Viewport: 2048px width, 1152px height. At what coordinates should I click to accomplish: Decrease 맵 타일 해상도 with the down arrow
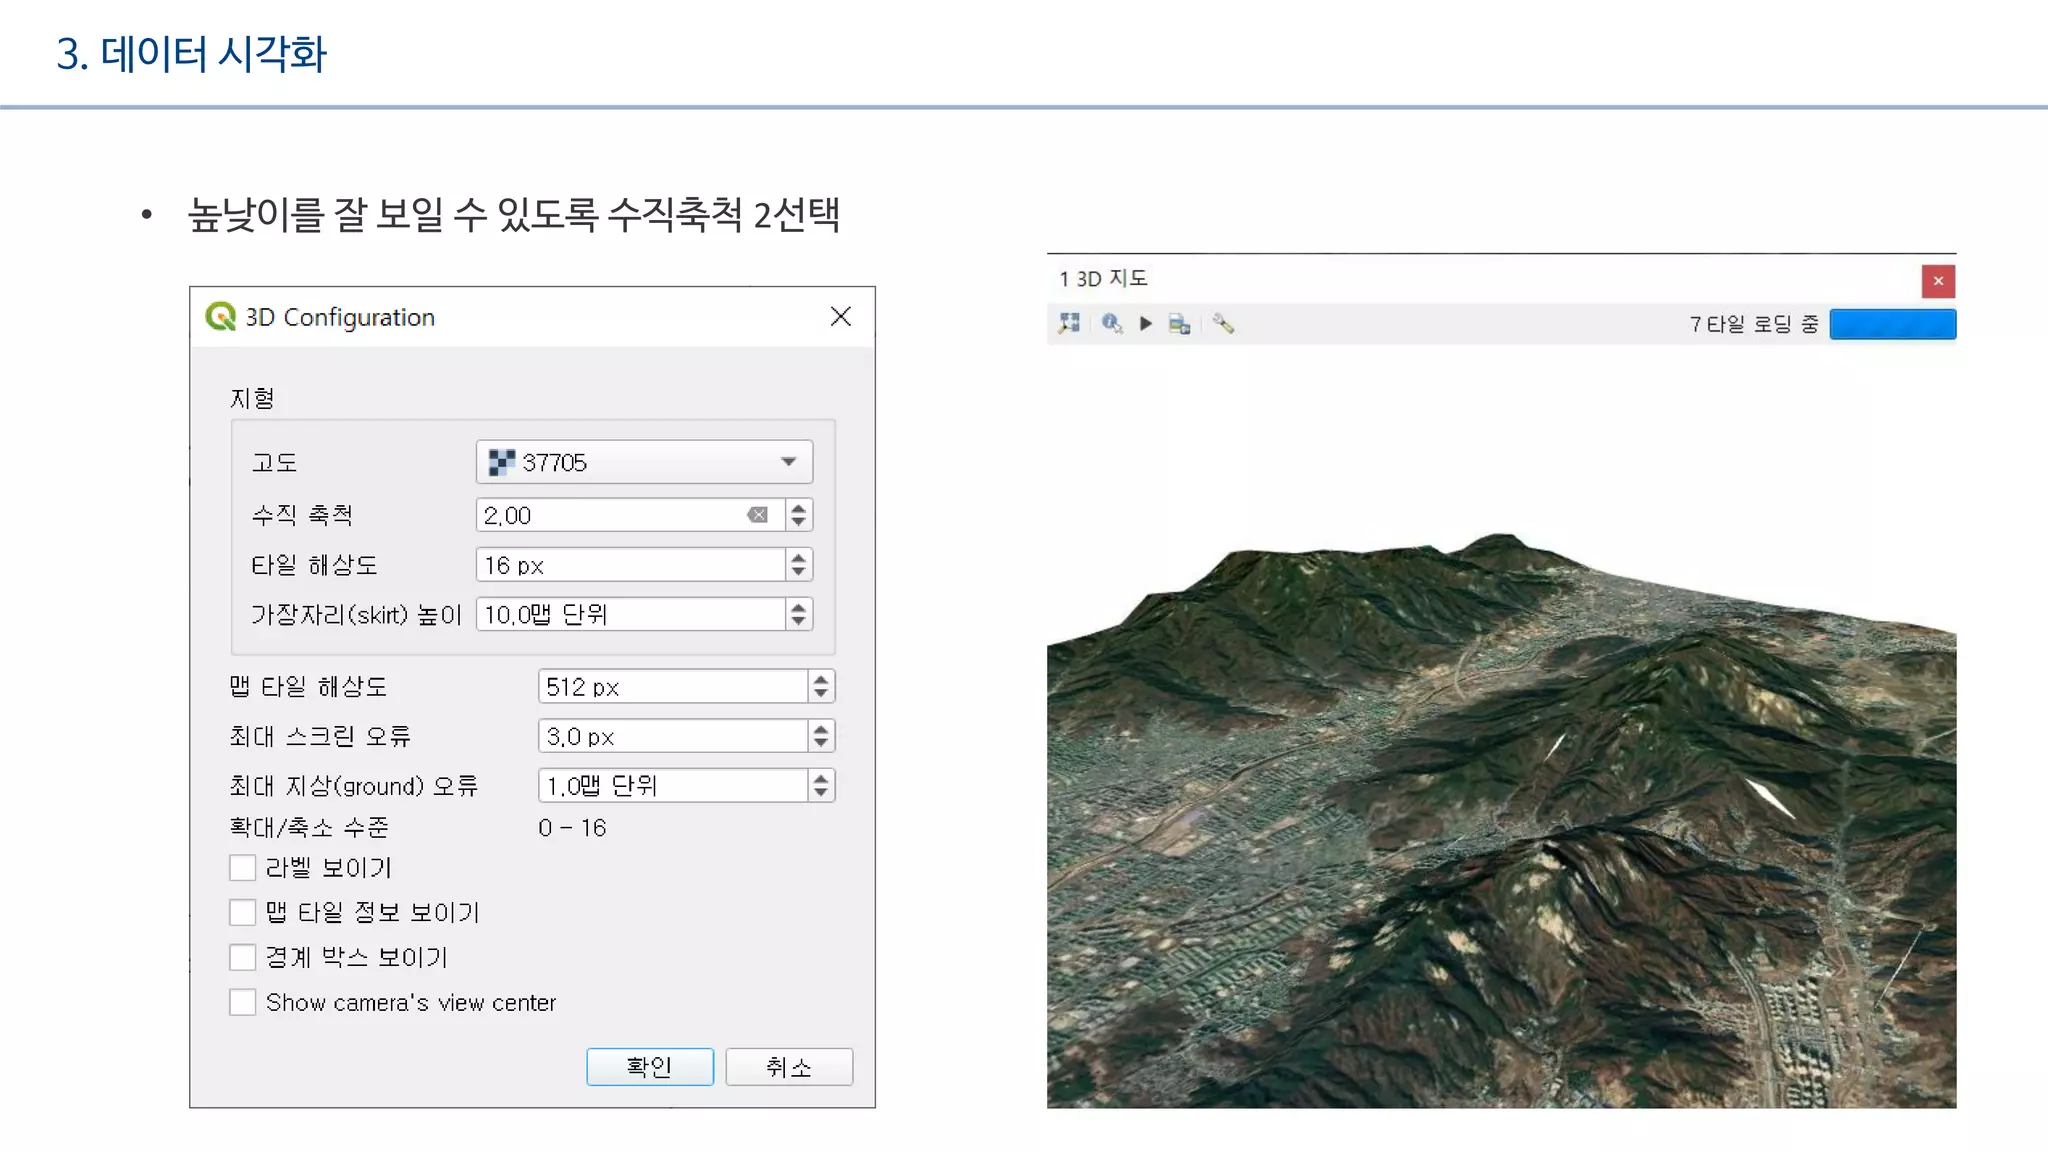point(821,693)
